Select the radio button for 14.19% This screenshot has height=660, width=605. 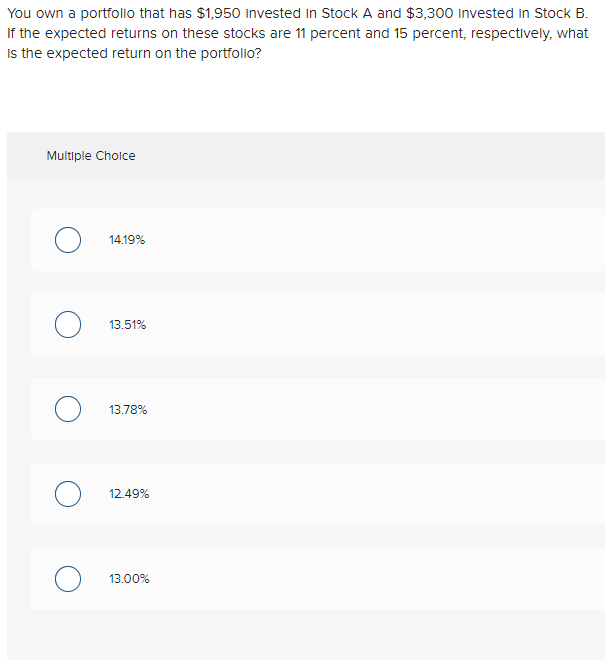coord(68,240)
